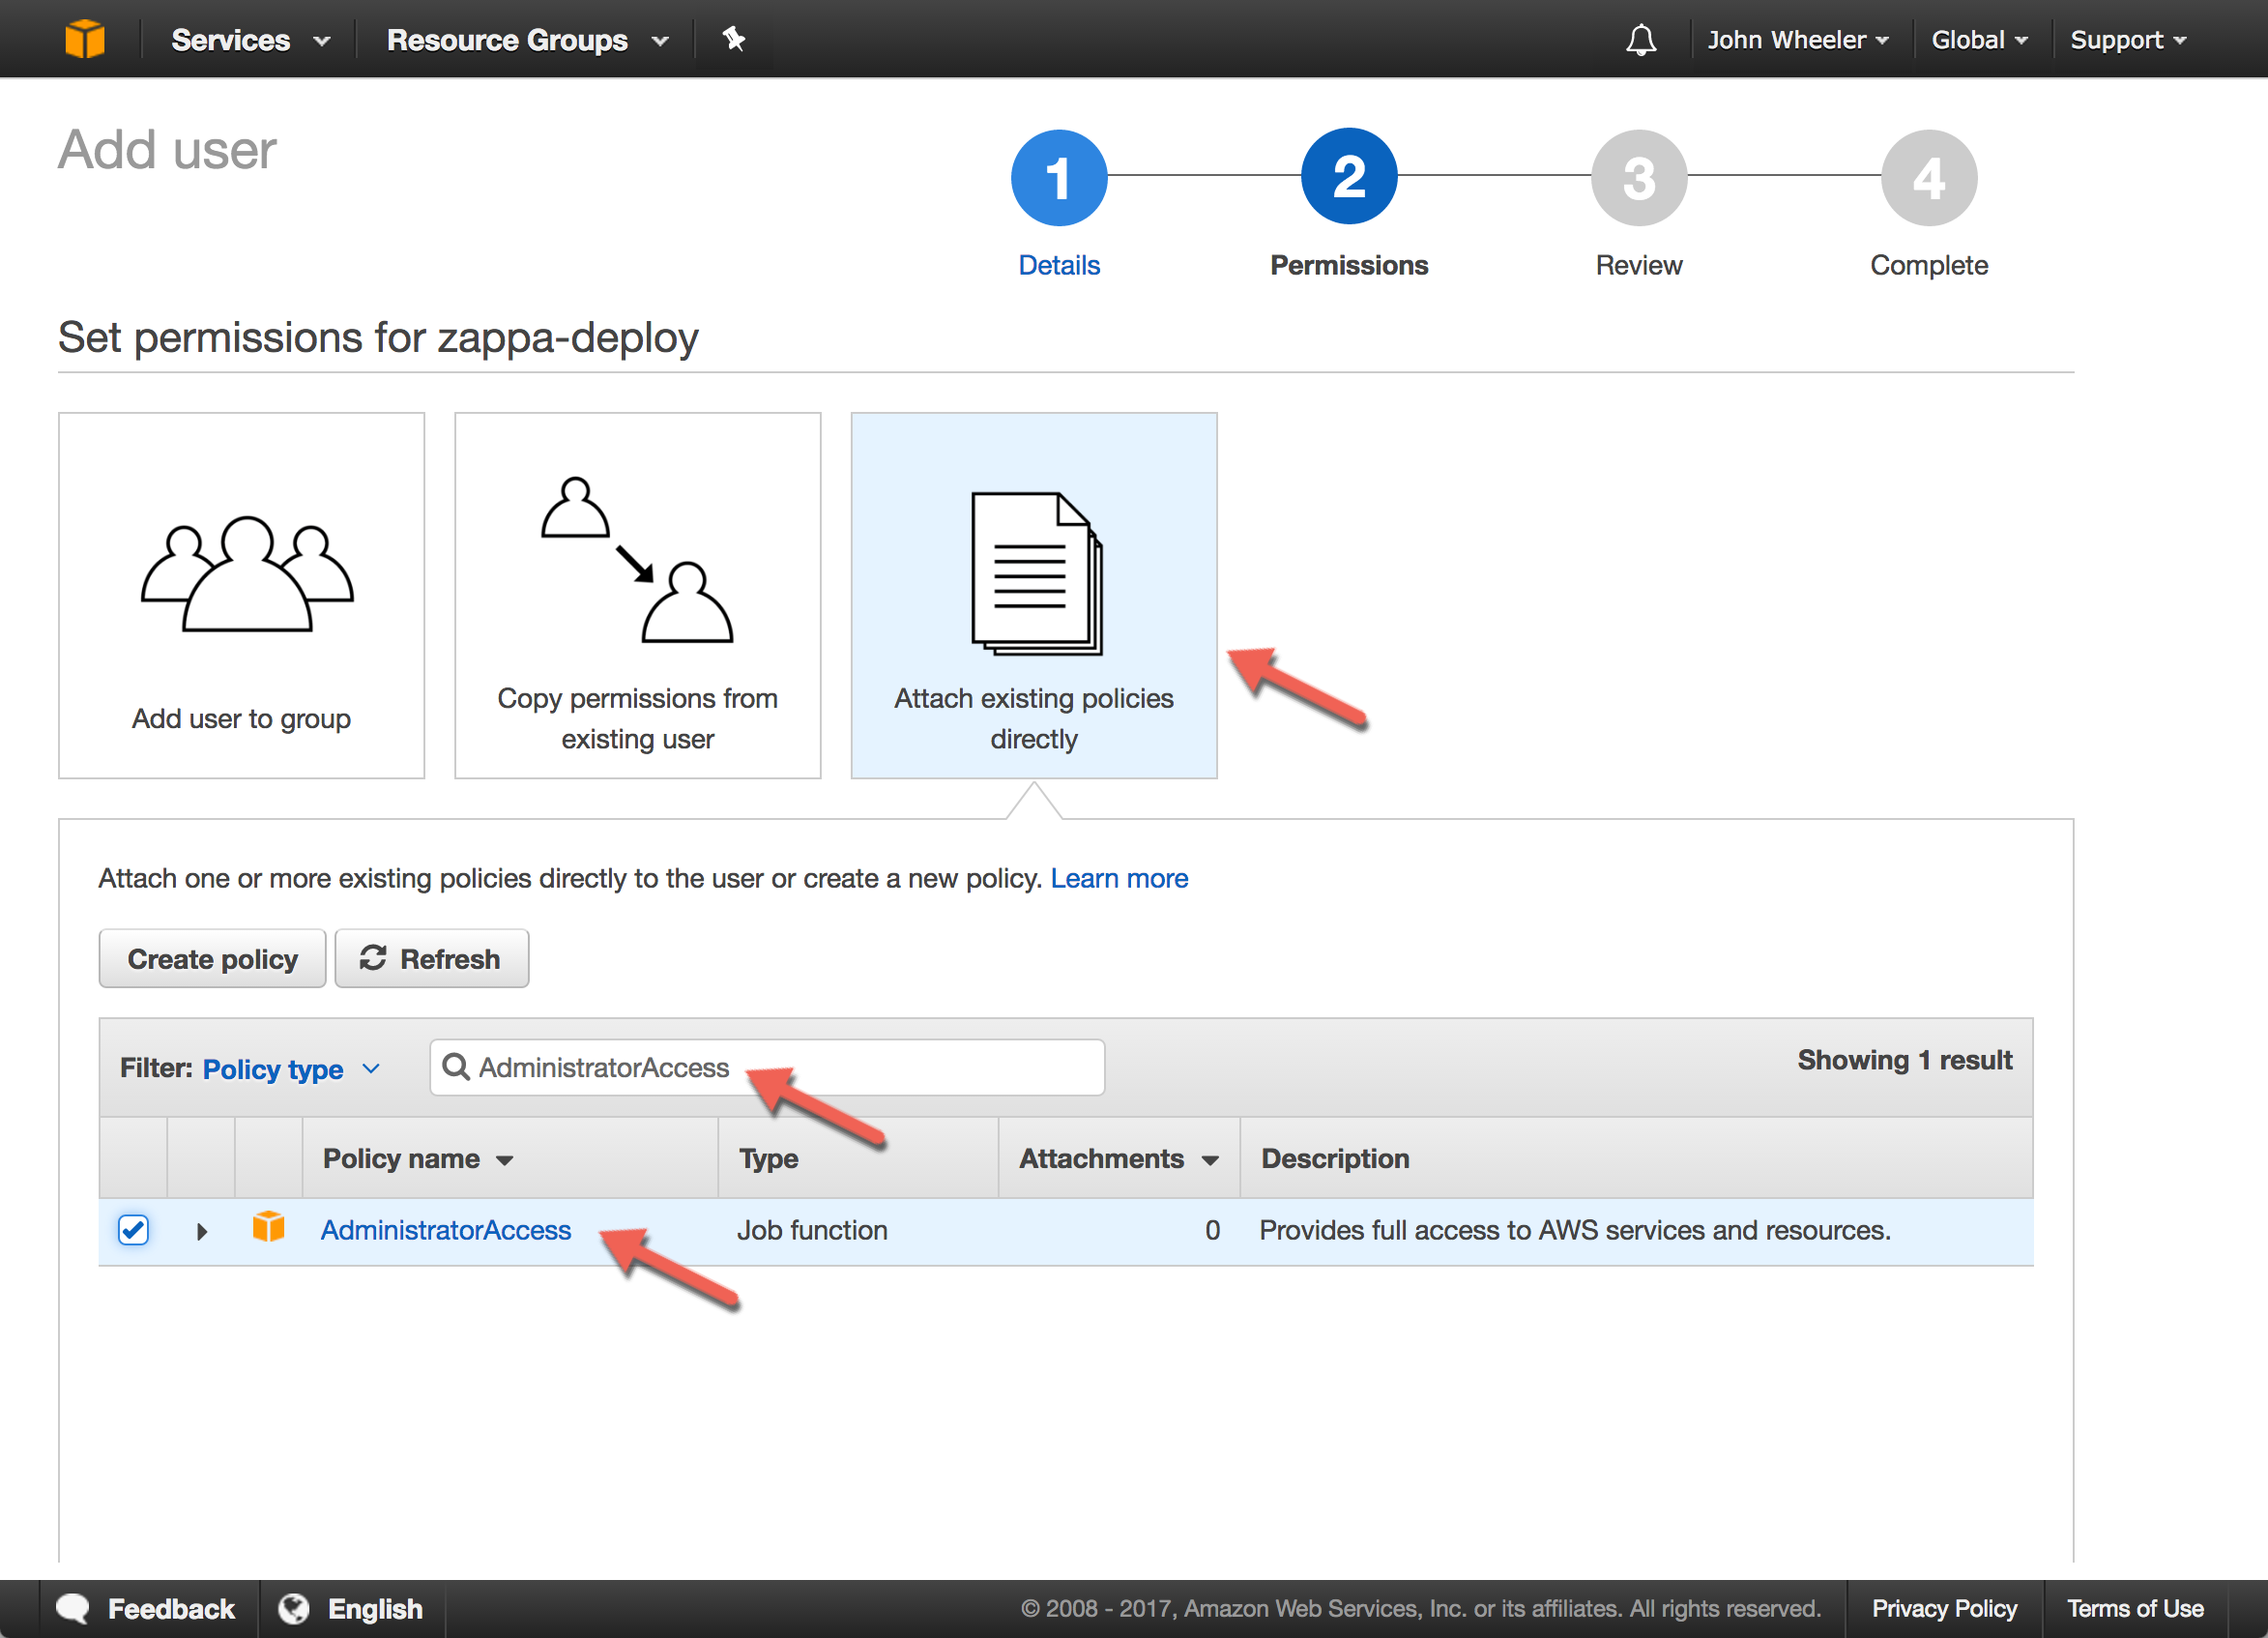Select the Add user to group card

(x=241, y=595)
